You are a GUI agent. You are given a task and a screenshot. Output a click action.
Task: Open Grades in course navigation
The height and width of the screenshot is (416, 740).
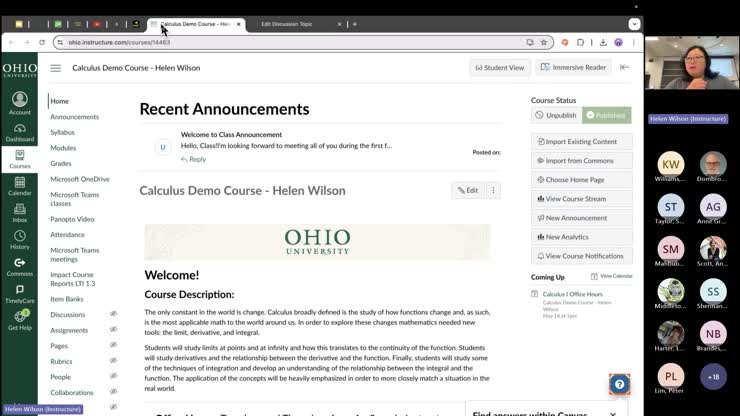(x=61, y=163)
